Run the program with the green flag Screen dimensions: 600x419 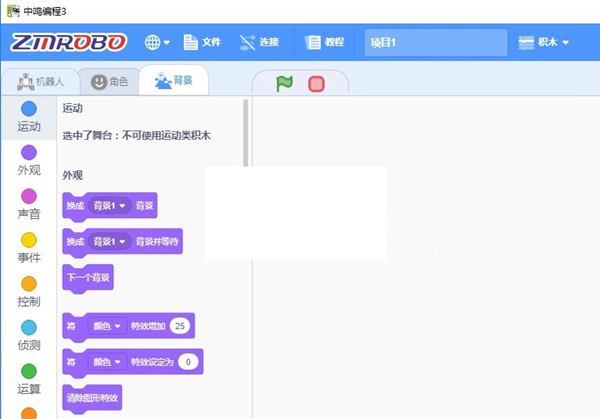(284, 83)
